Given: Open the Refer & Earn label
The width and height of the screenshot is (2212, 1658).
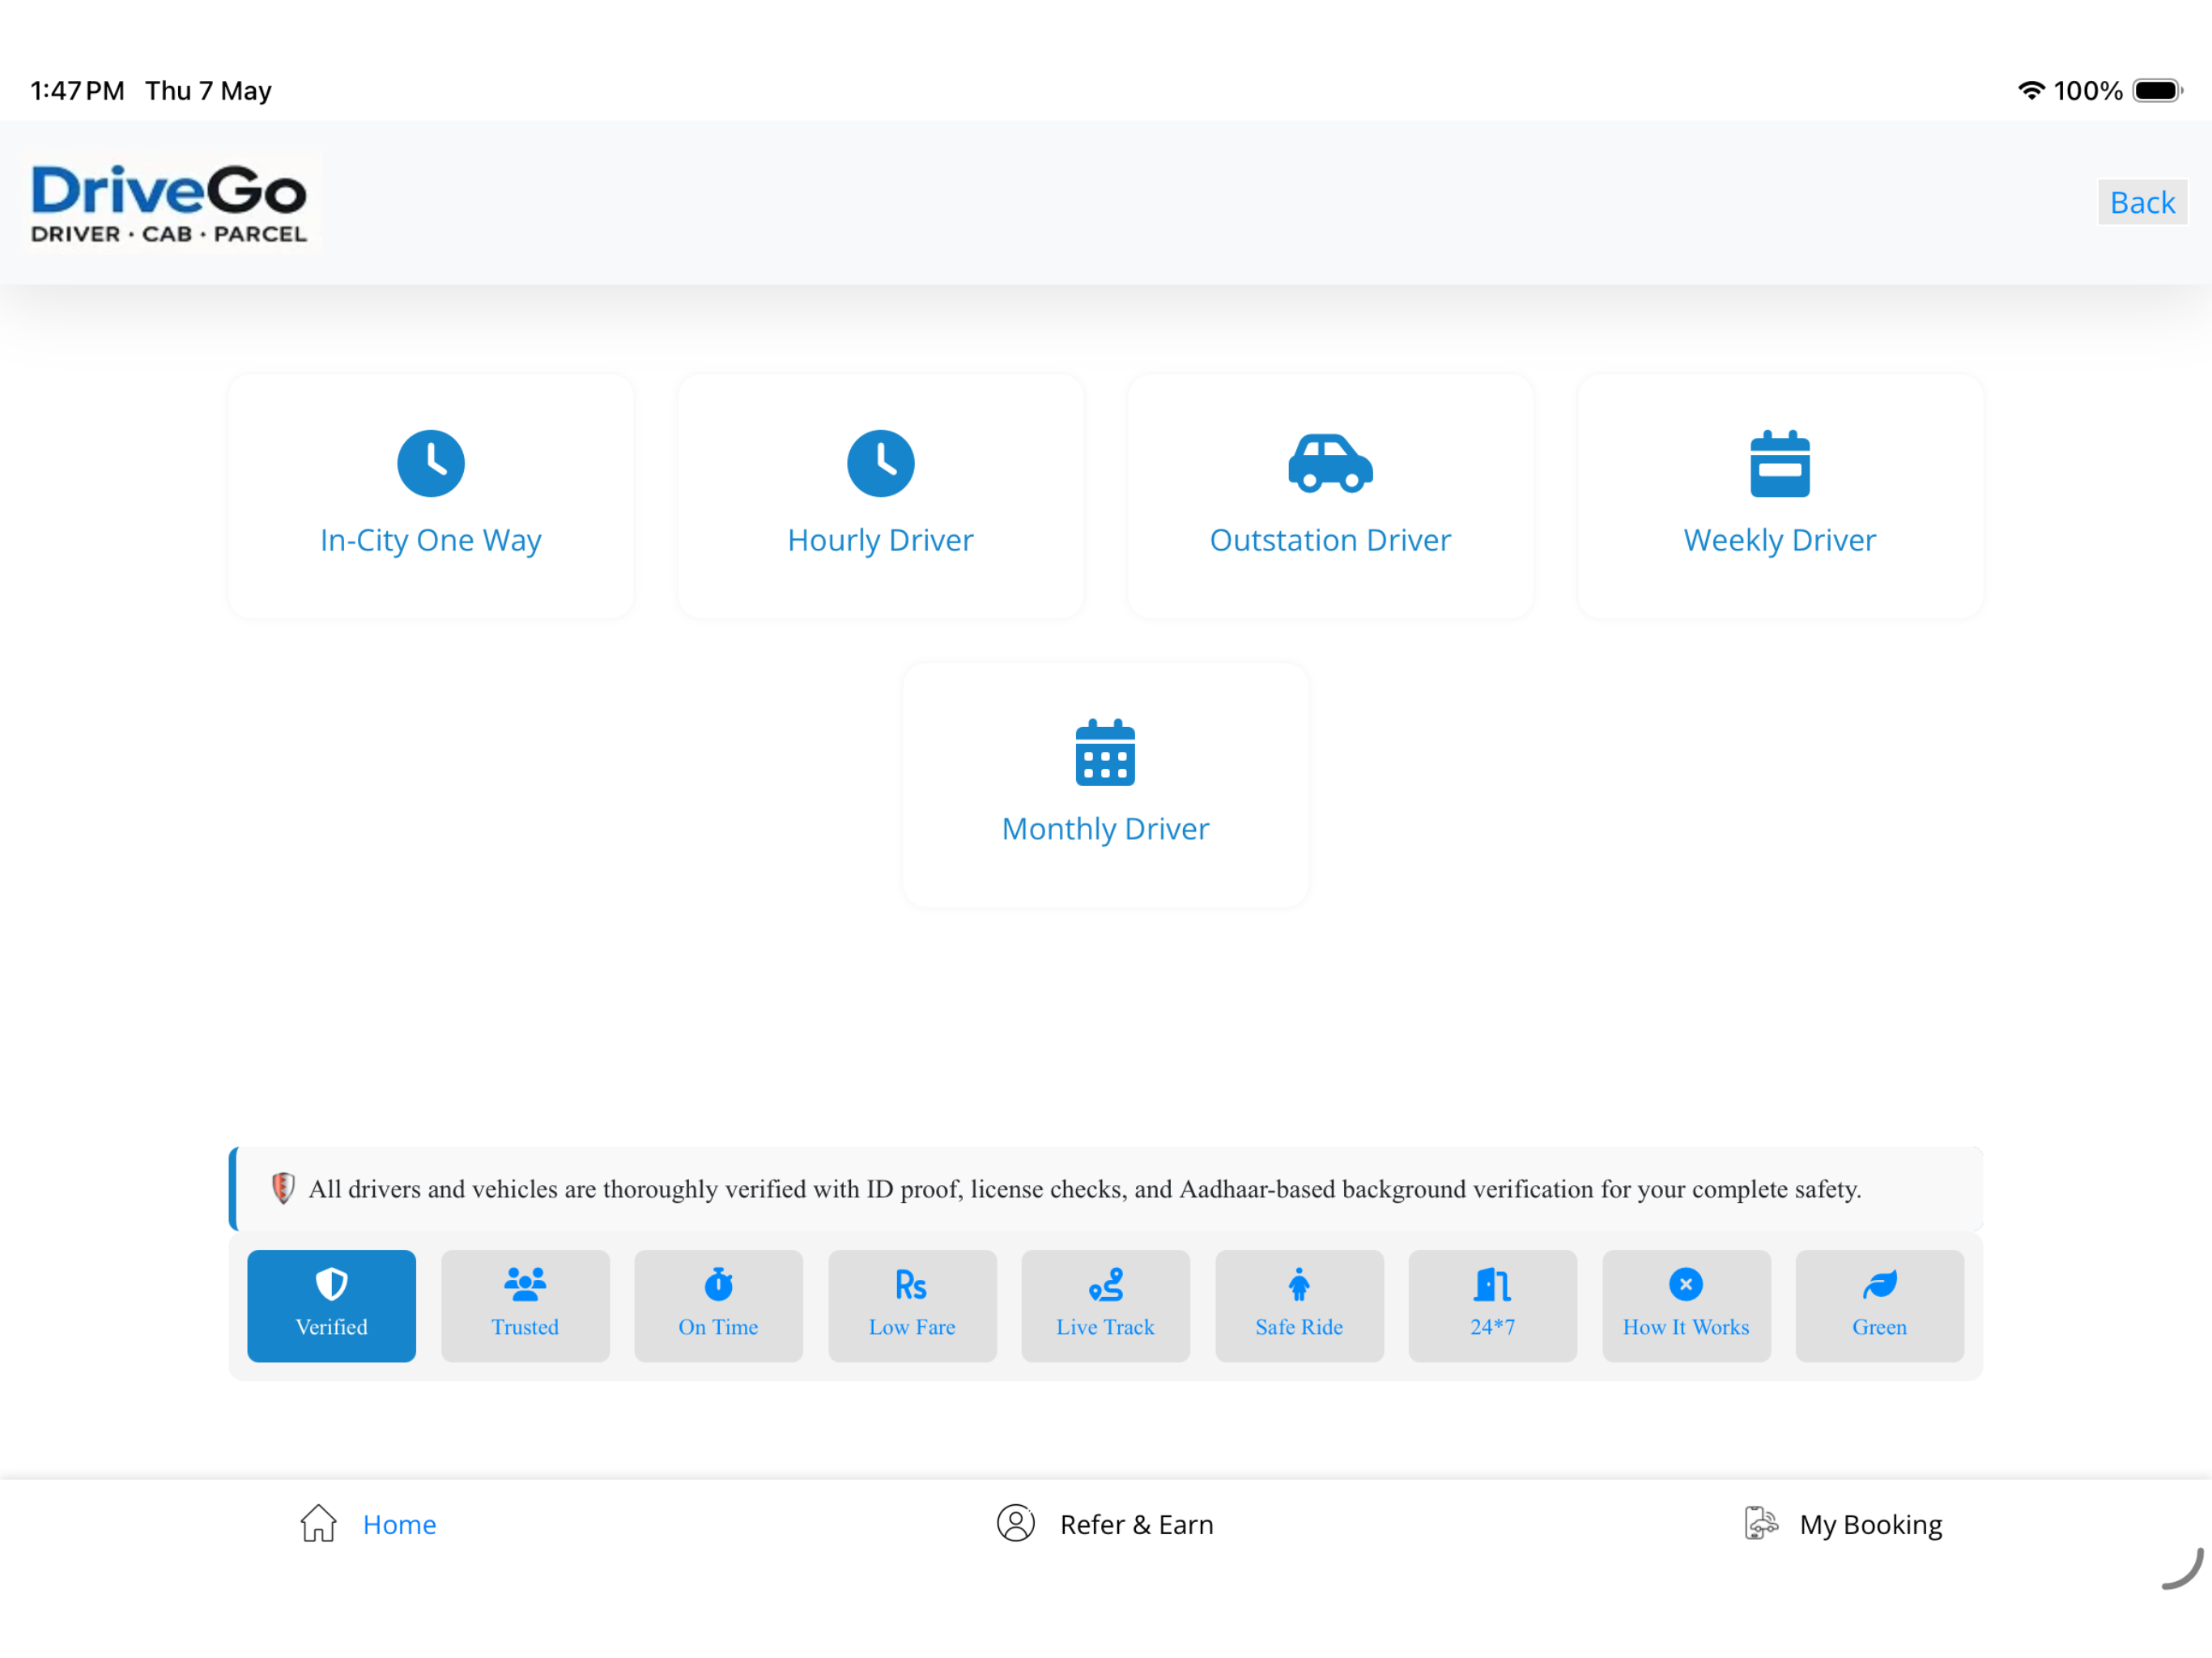Looking at the screenshot, I should 1136,1525.
